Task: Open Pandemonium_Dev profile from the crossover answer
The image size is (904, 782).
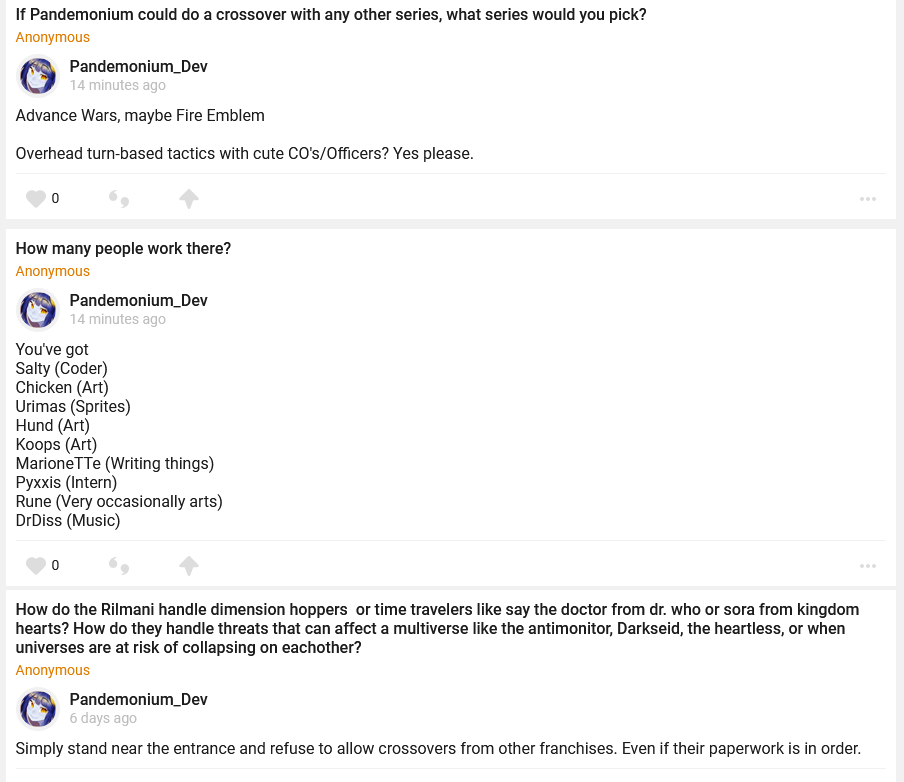Action: click(x=138, y=67)
